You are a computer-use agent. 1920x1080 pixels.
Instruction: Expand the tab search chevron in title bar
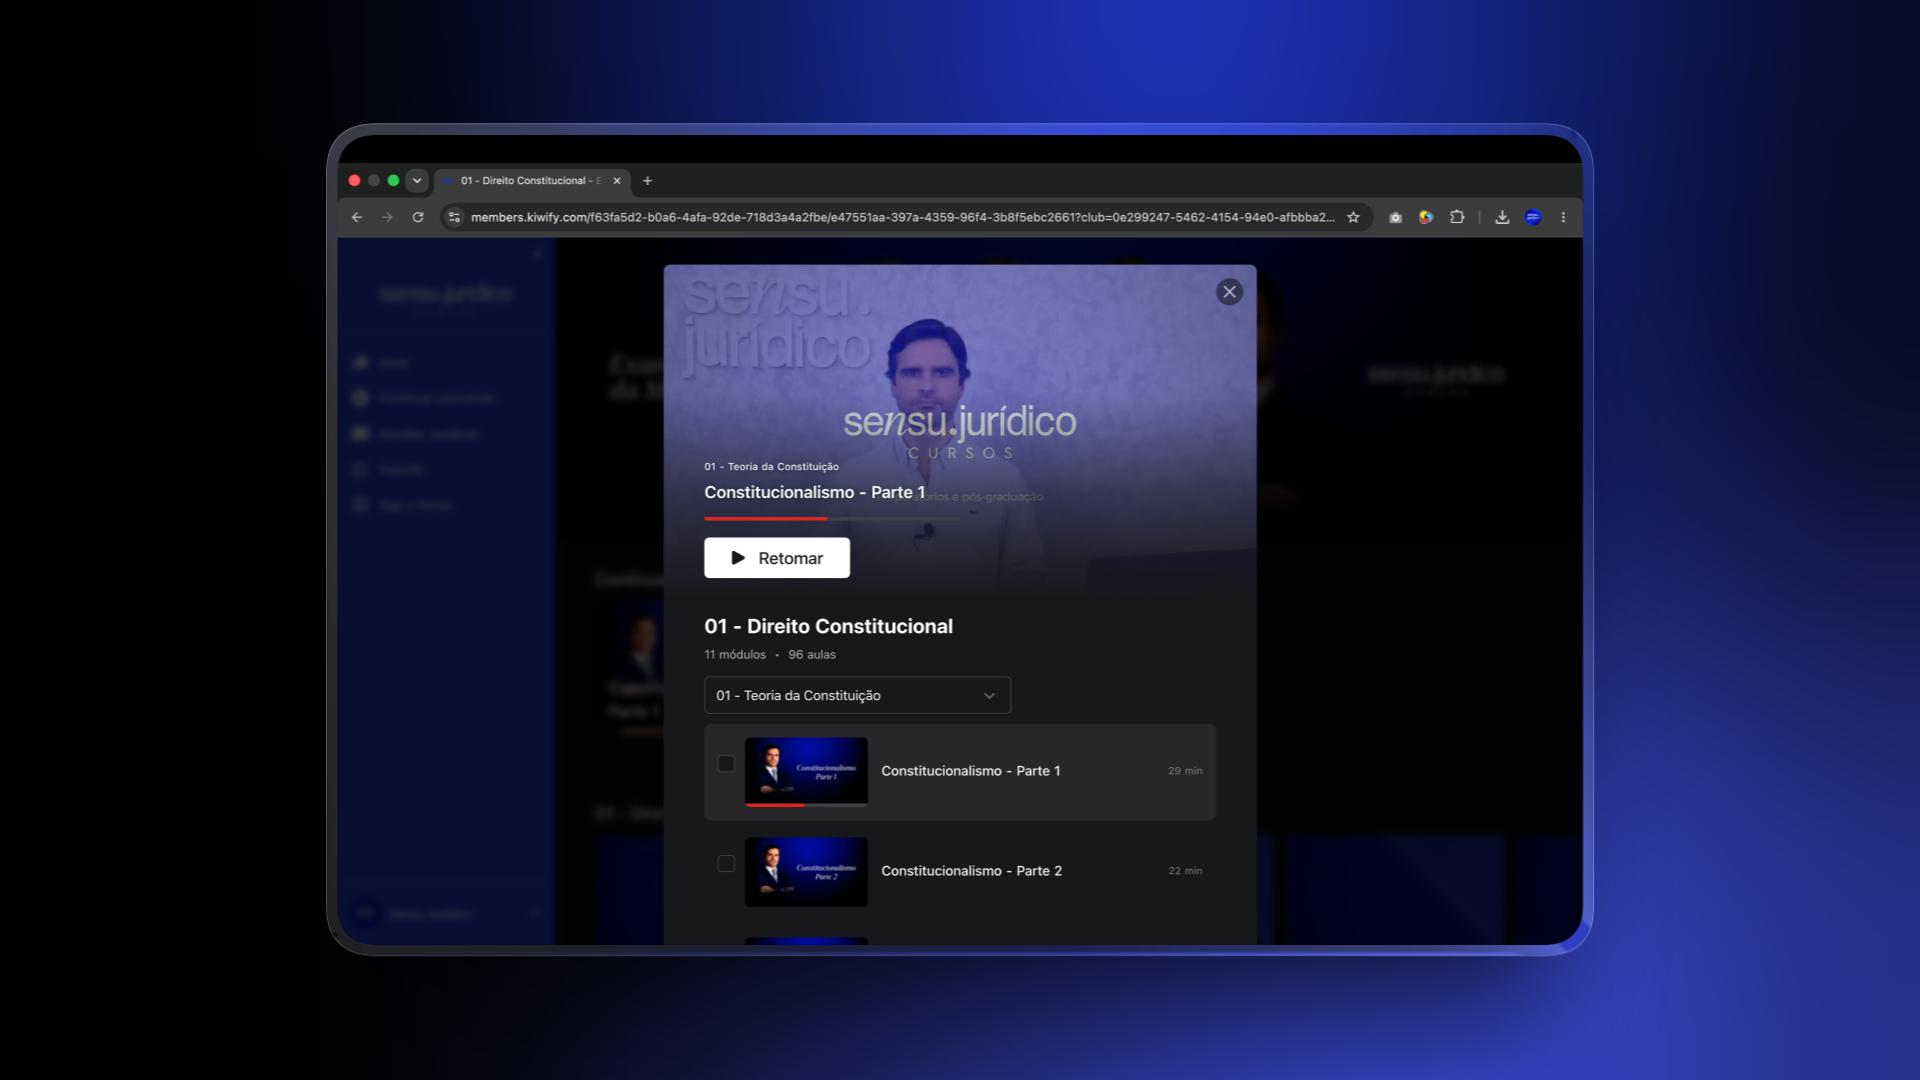417,181
